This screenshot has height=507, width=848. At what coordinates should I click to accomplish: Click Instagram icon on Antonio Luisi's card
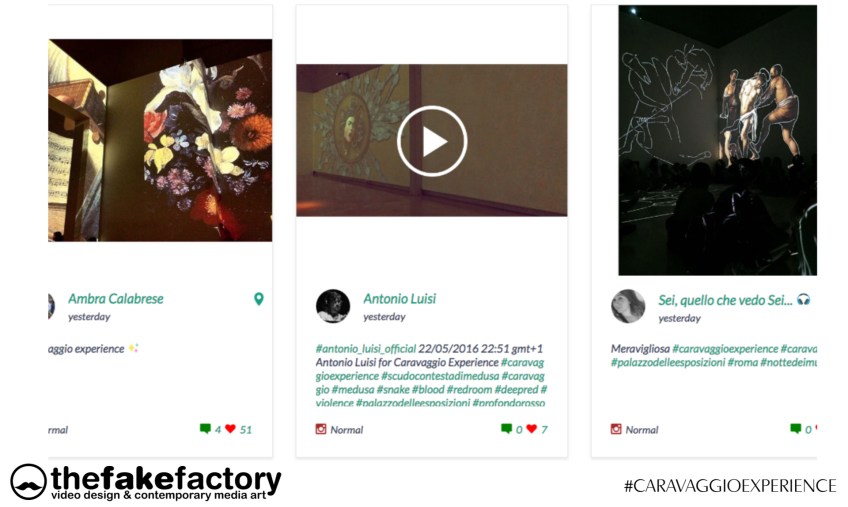[321, 429]
